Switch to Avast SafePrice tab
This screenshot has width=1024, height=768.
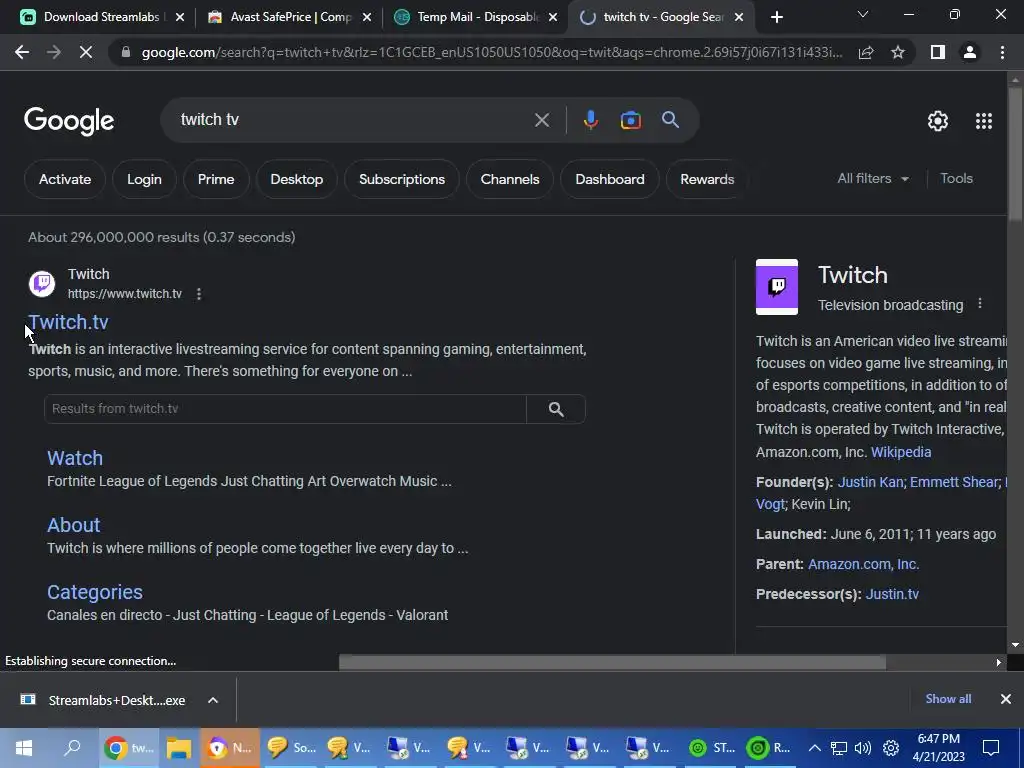point(290,18)
